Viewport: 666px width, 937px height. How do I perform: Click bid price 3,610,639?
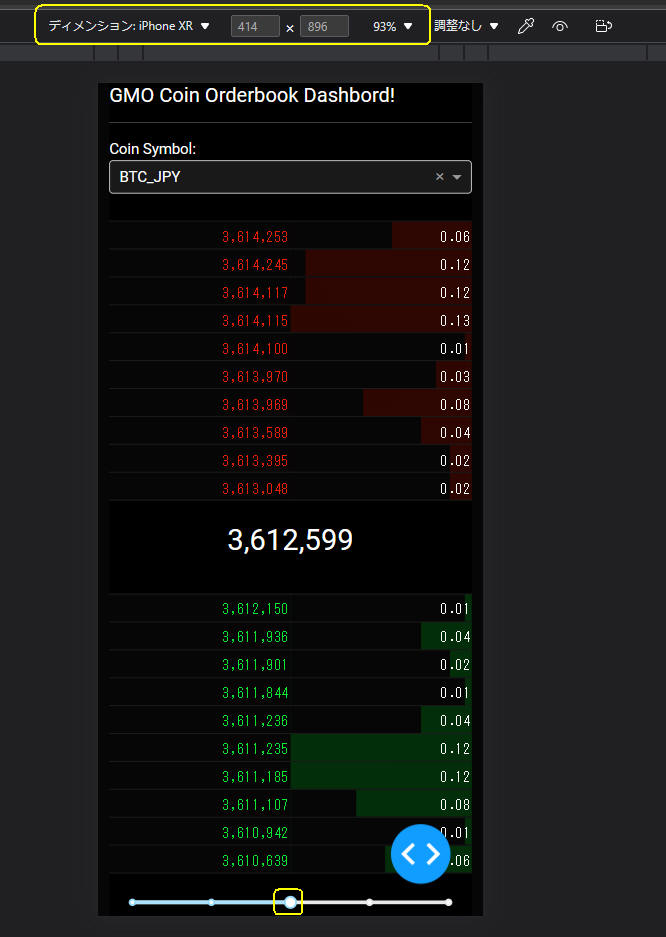255,861
